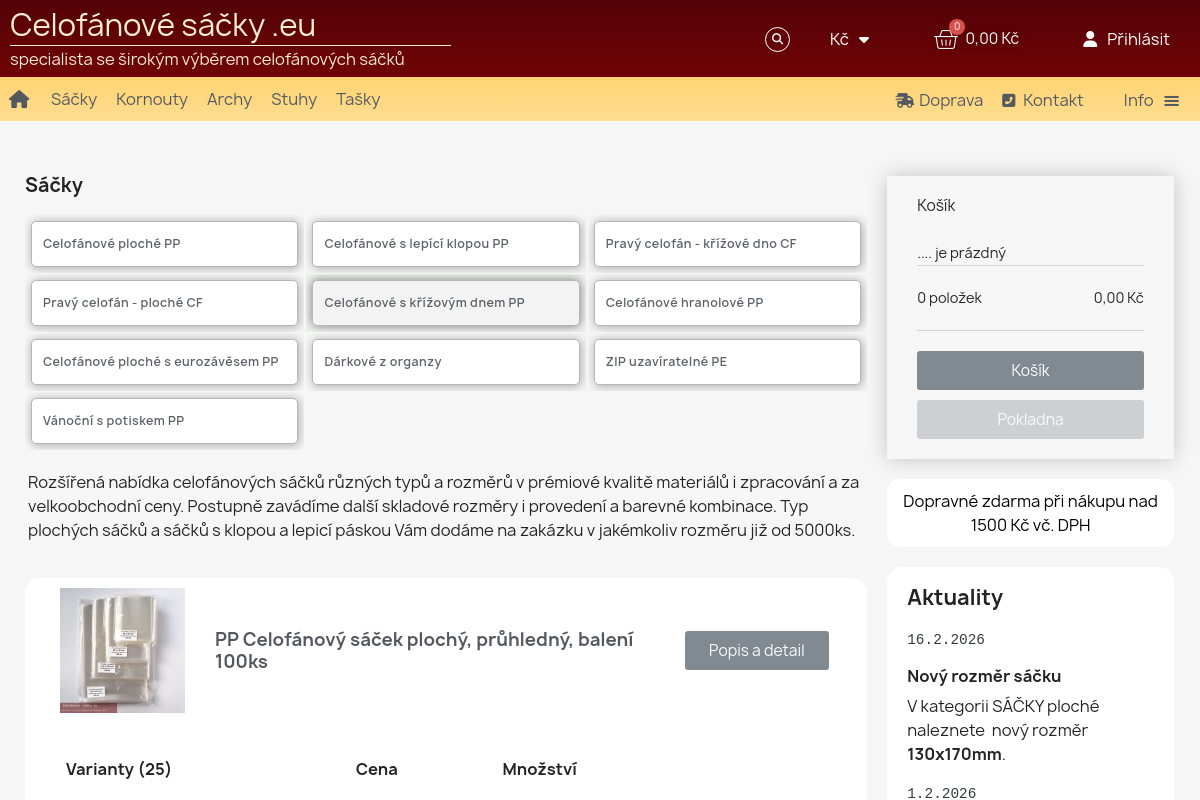Open search with magnifier icon
The image size is (1200, 800).
(777, 39)
